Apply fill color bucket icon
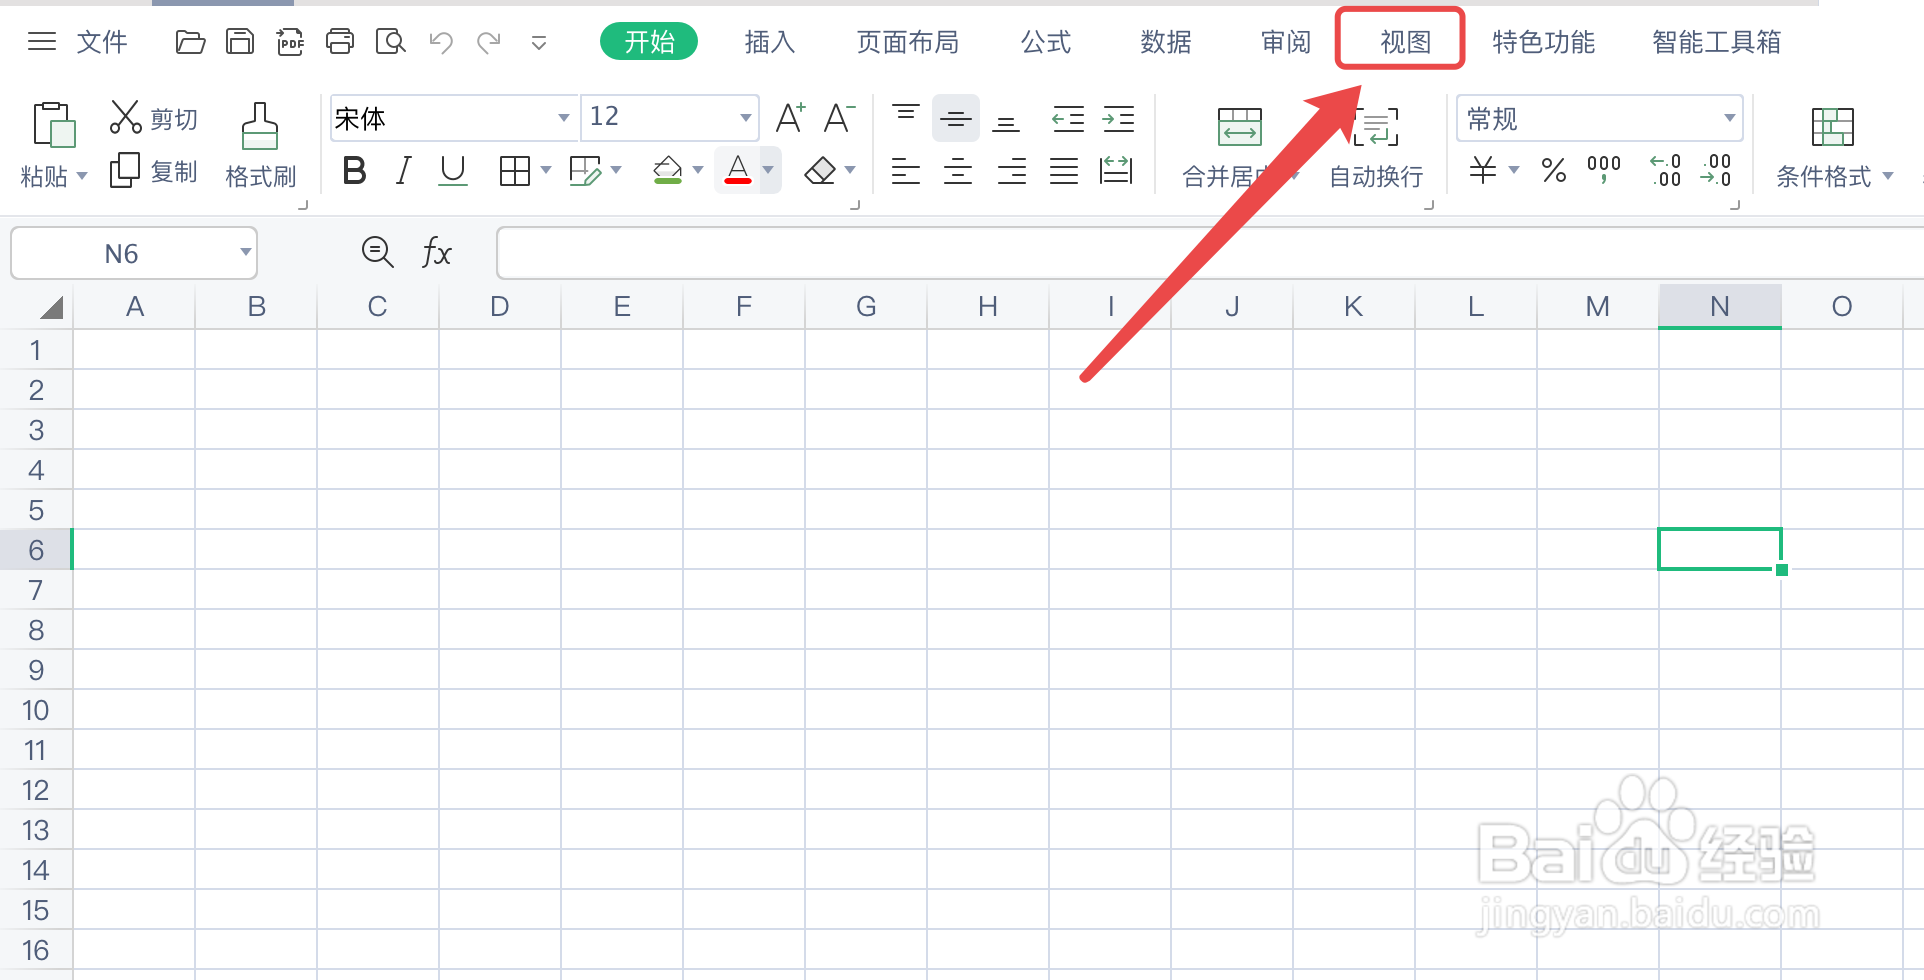This screenshot has height=980, width=1924. click(x=668, y=171)
